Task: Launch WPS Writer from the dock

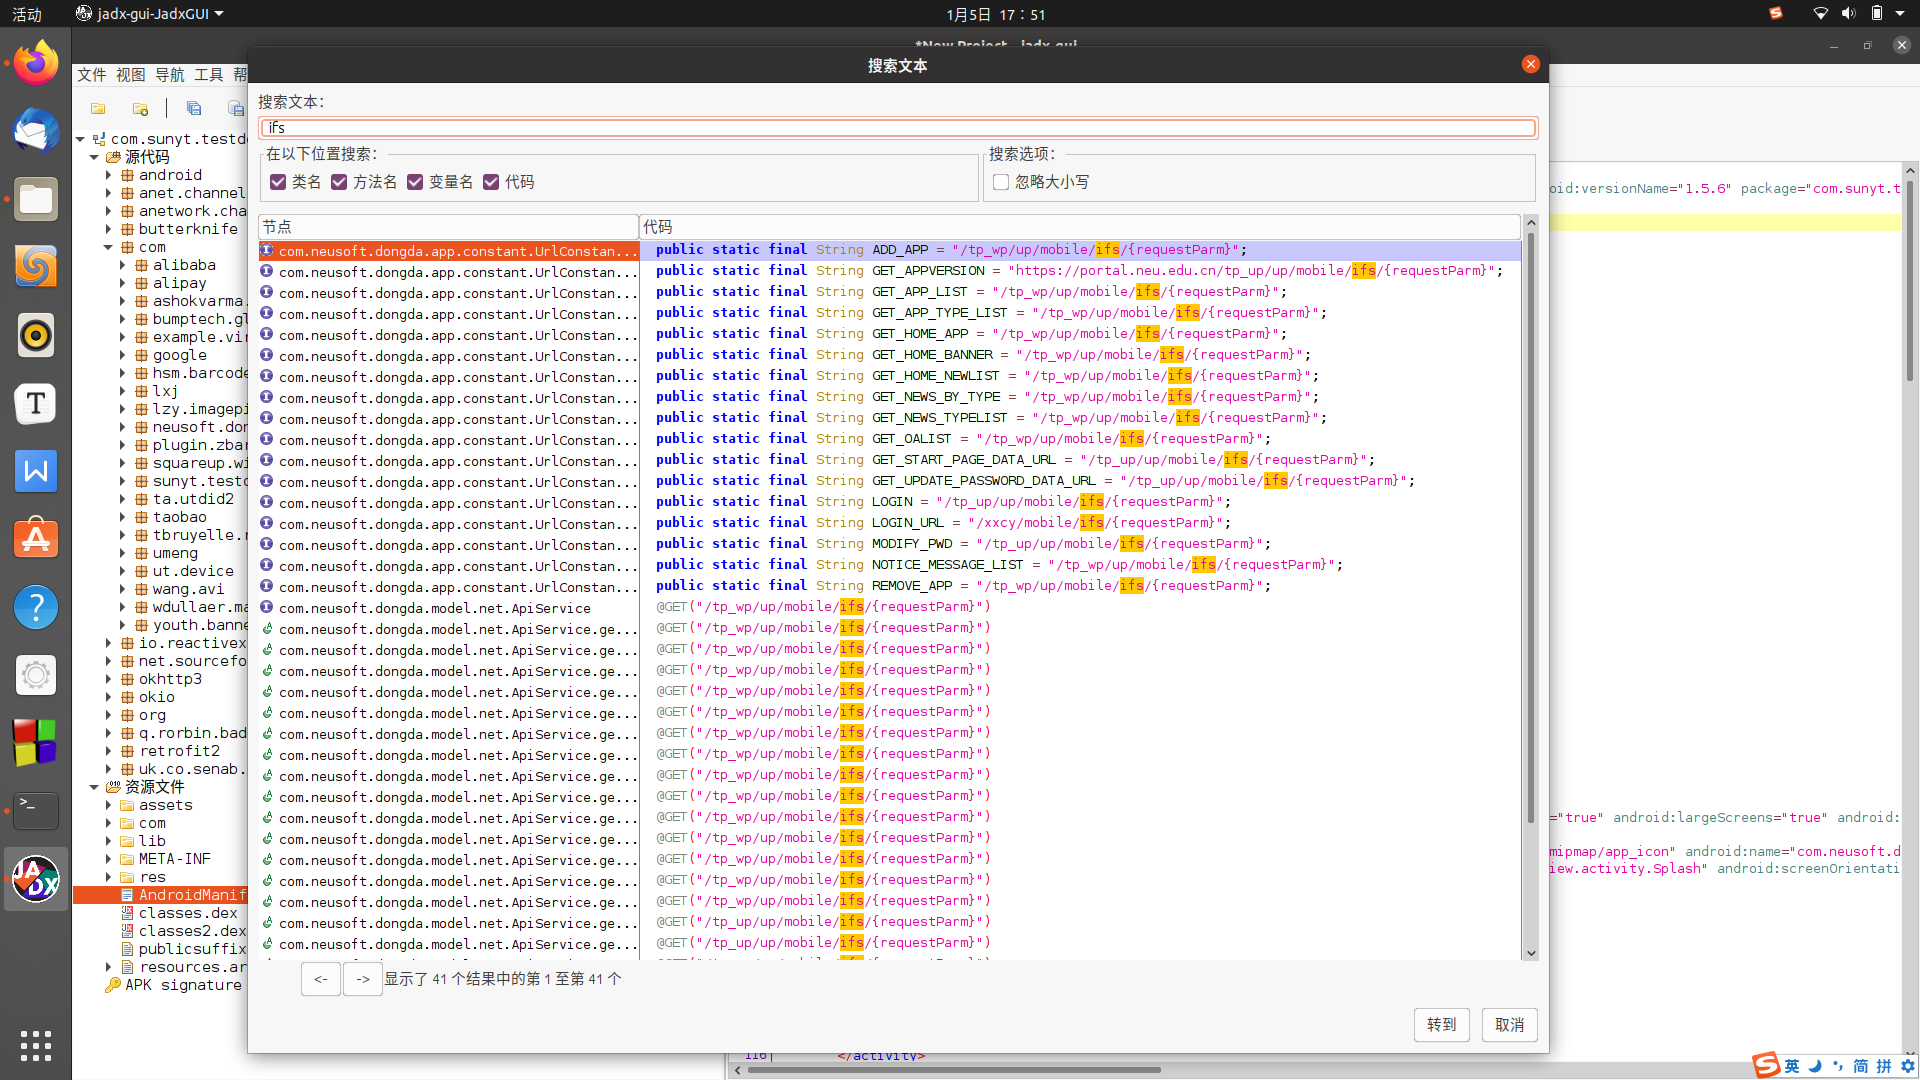Action: pos(36,471)
